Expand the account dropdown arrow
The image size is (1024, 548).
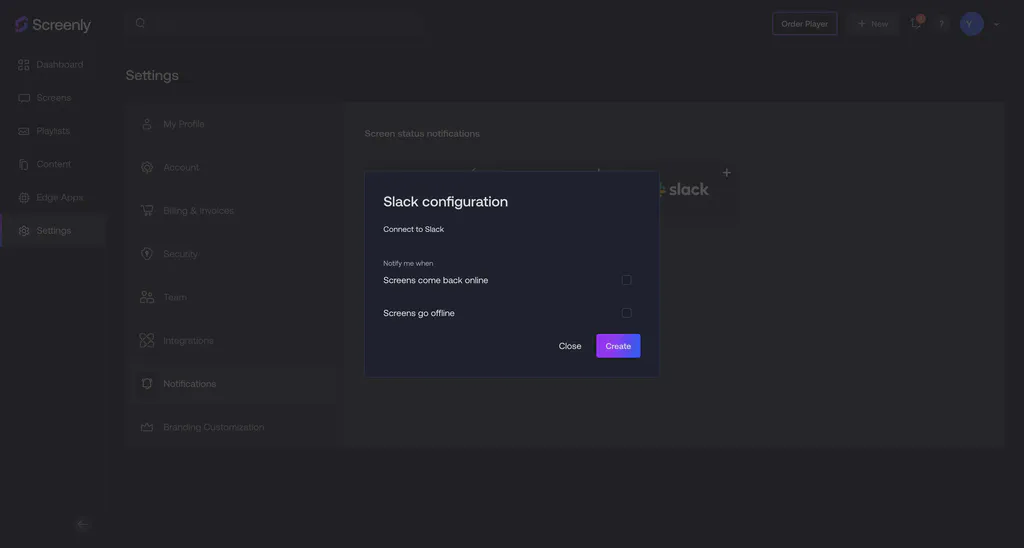[x=997, y=24]
